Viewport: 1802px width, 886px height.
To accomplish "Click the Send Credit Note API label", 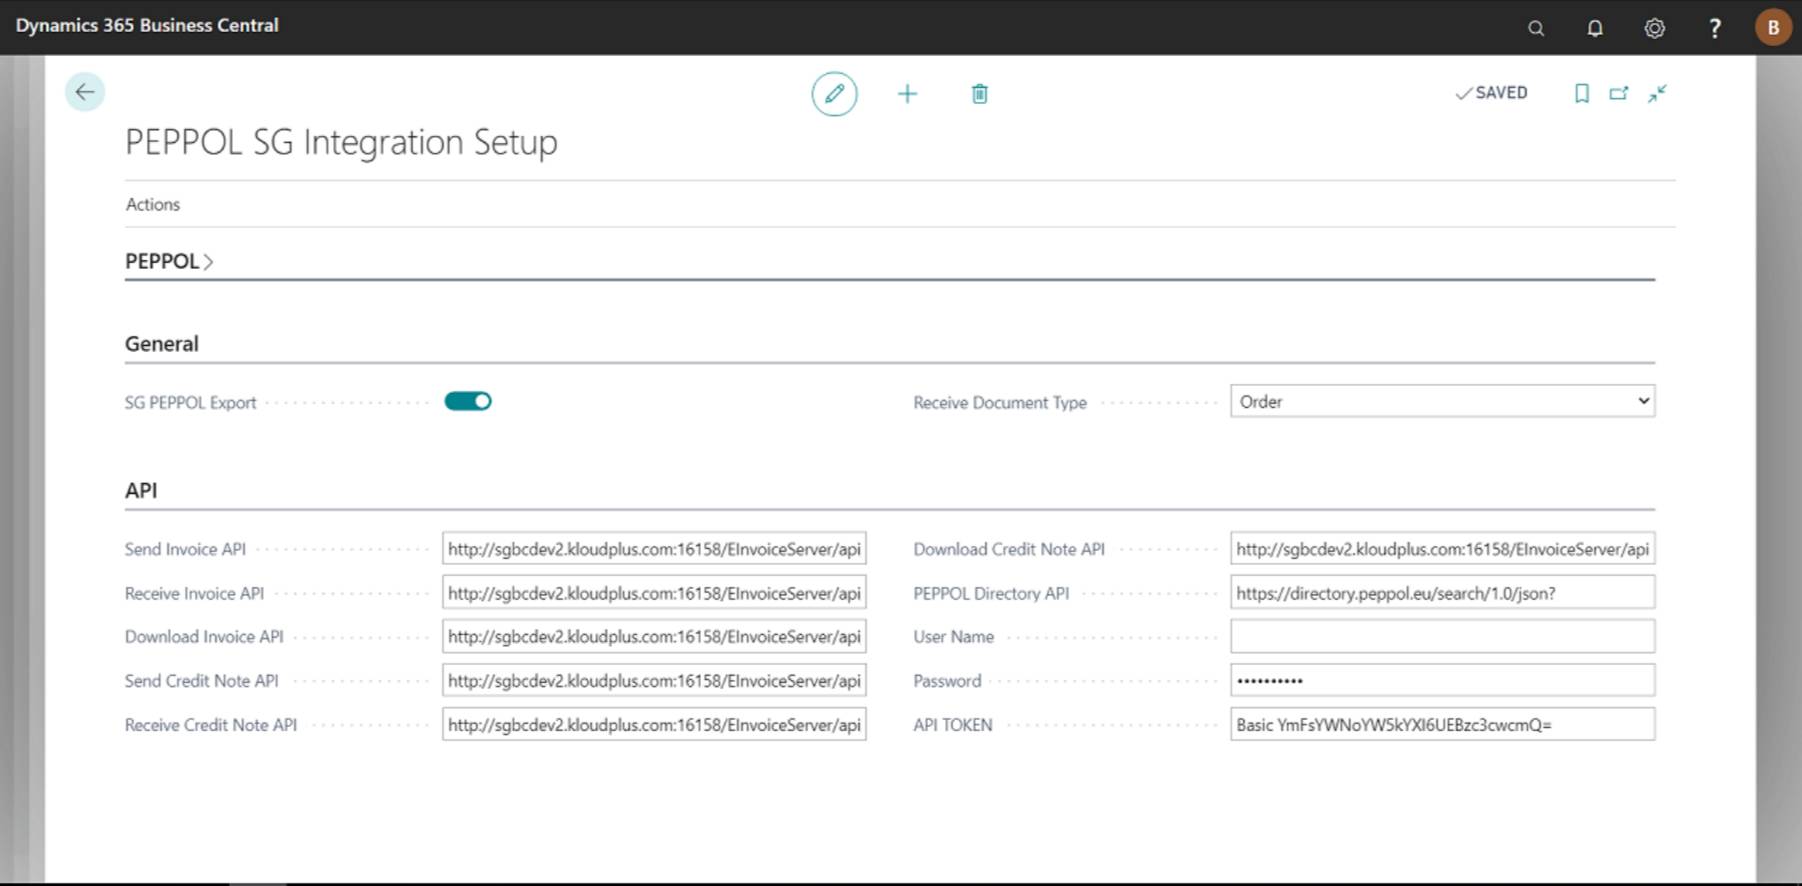I will pyautogui.click(x=202, y=680).
